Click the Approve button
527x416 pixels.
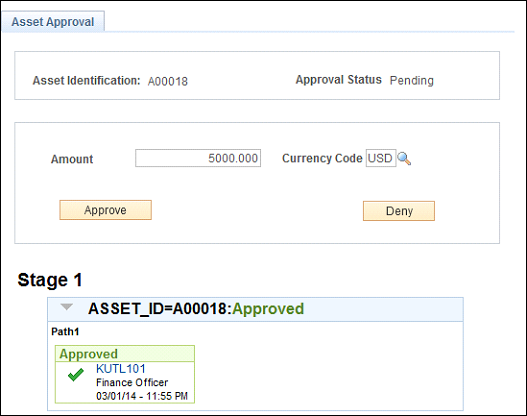coord(106,210)
